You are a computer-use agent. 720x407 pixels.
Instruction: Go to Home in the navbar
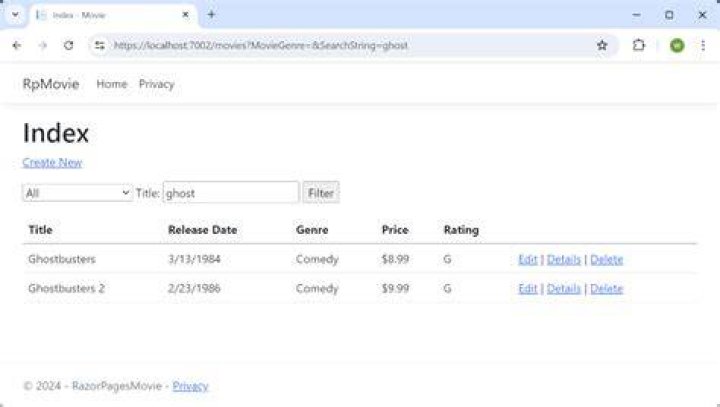pos(112,84)
